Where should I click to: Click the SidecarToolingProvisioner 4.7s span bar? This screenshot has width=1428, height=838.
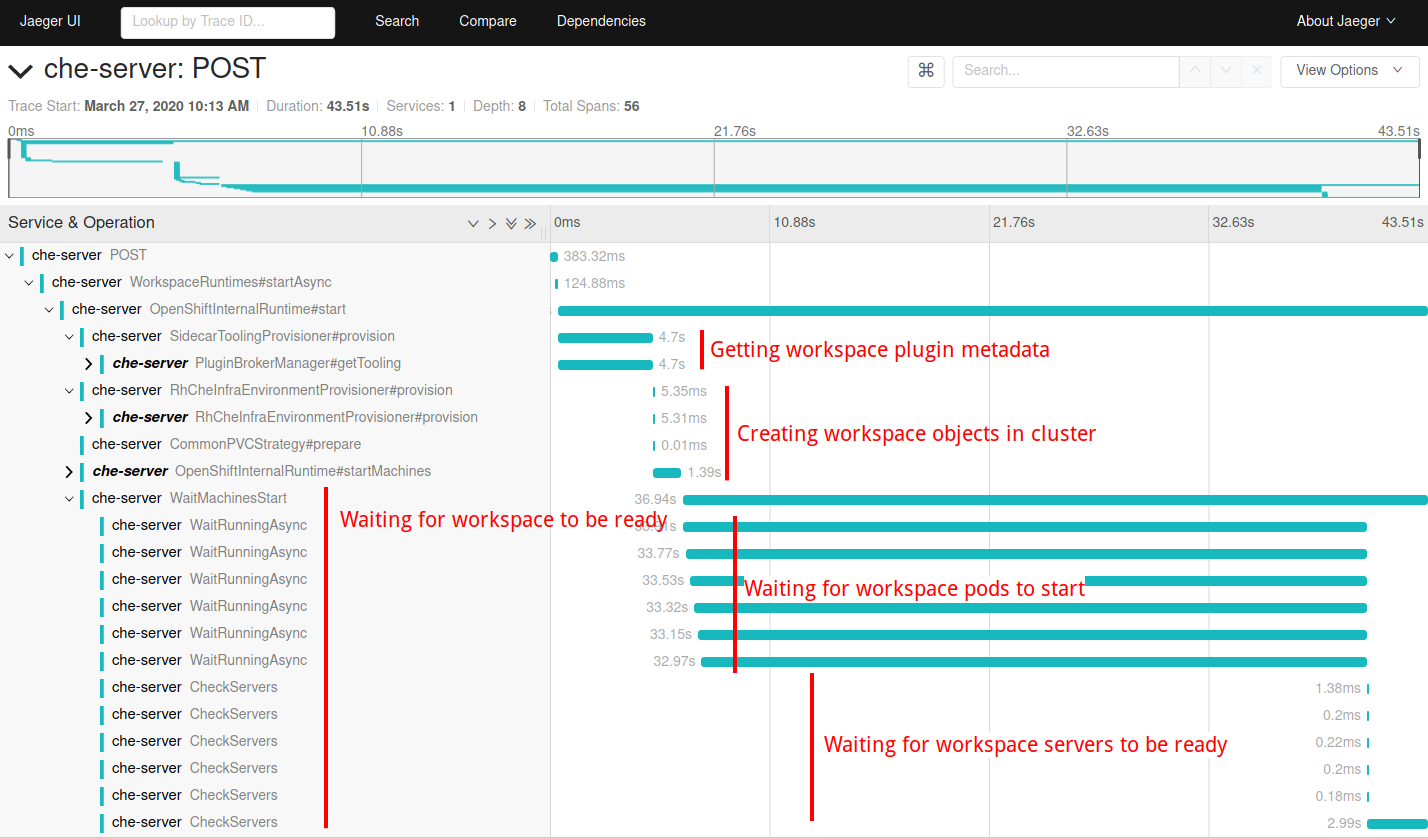click(x=605, y=338)
